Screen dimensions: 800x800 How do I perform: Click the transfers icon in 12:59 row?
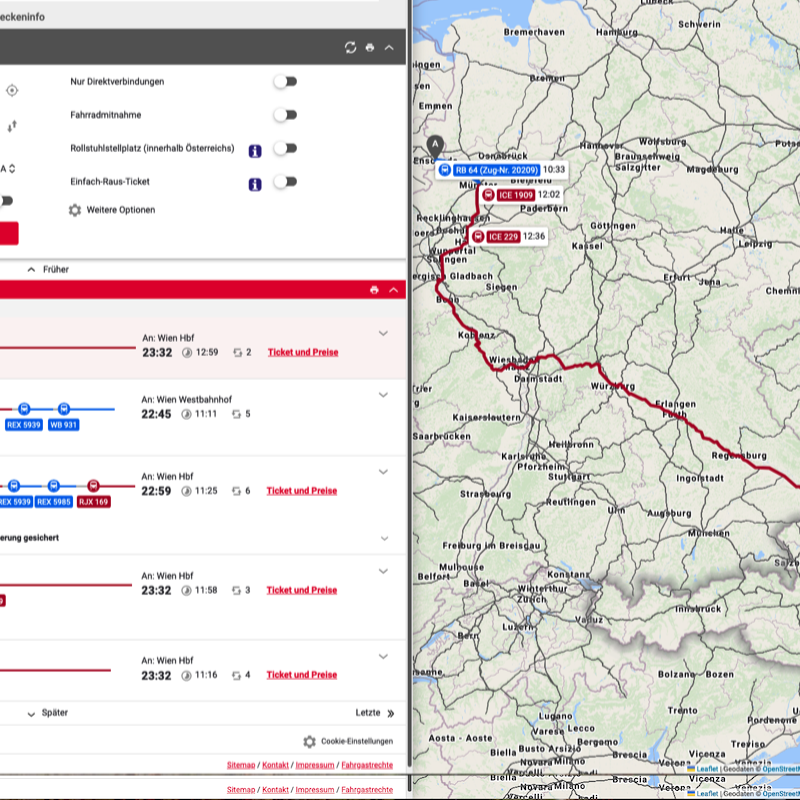coord(238,353)
